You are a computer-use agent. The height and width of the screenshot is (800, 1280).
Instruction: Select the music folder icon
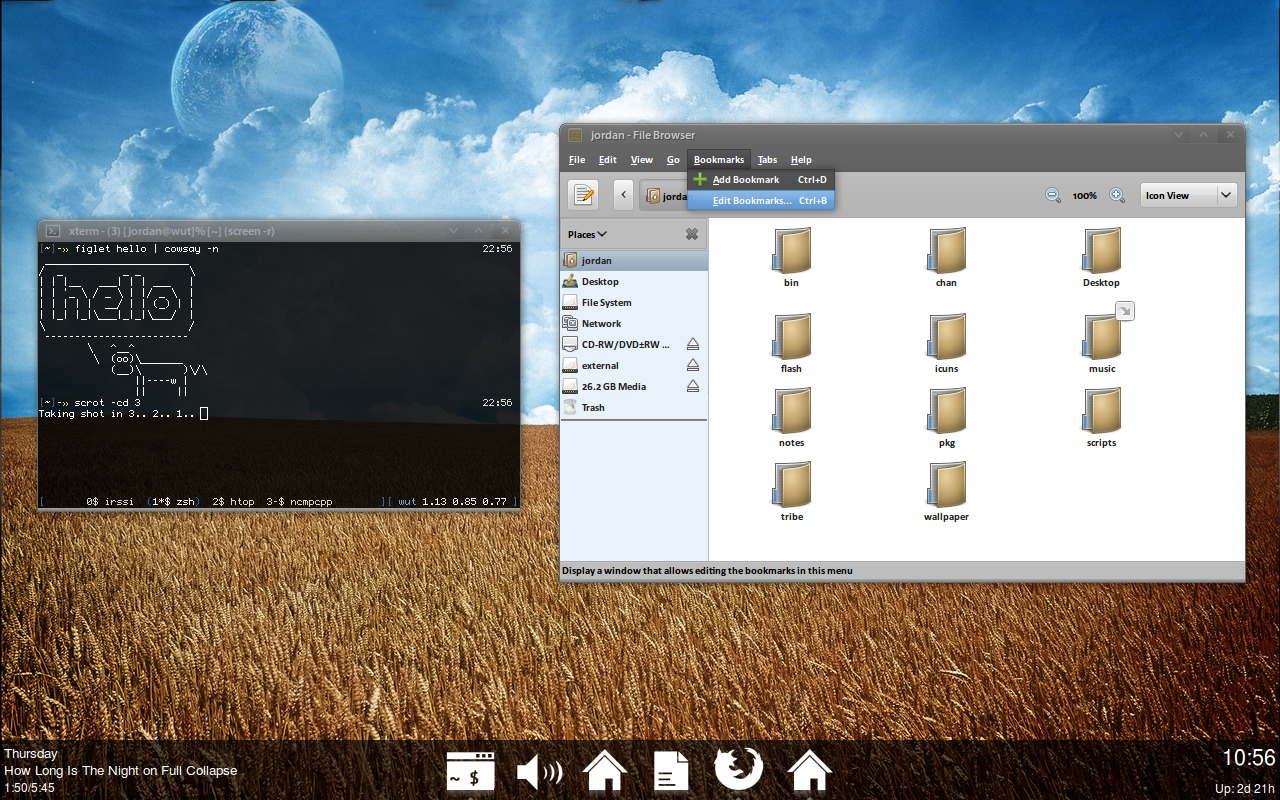coord(1101,337)
